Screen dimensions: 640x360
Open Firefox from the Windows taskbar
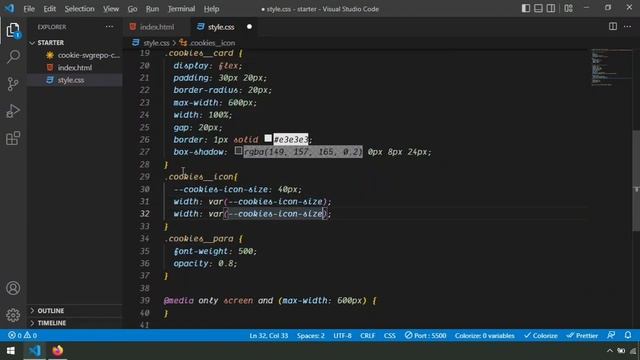pyautogui.click(x=58, y=351)
